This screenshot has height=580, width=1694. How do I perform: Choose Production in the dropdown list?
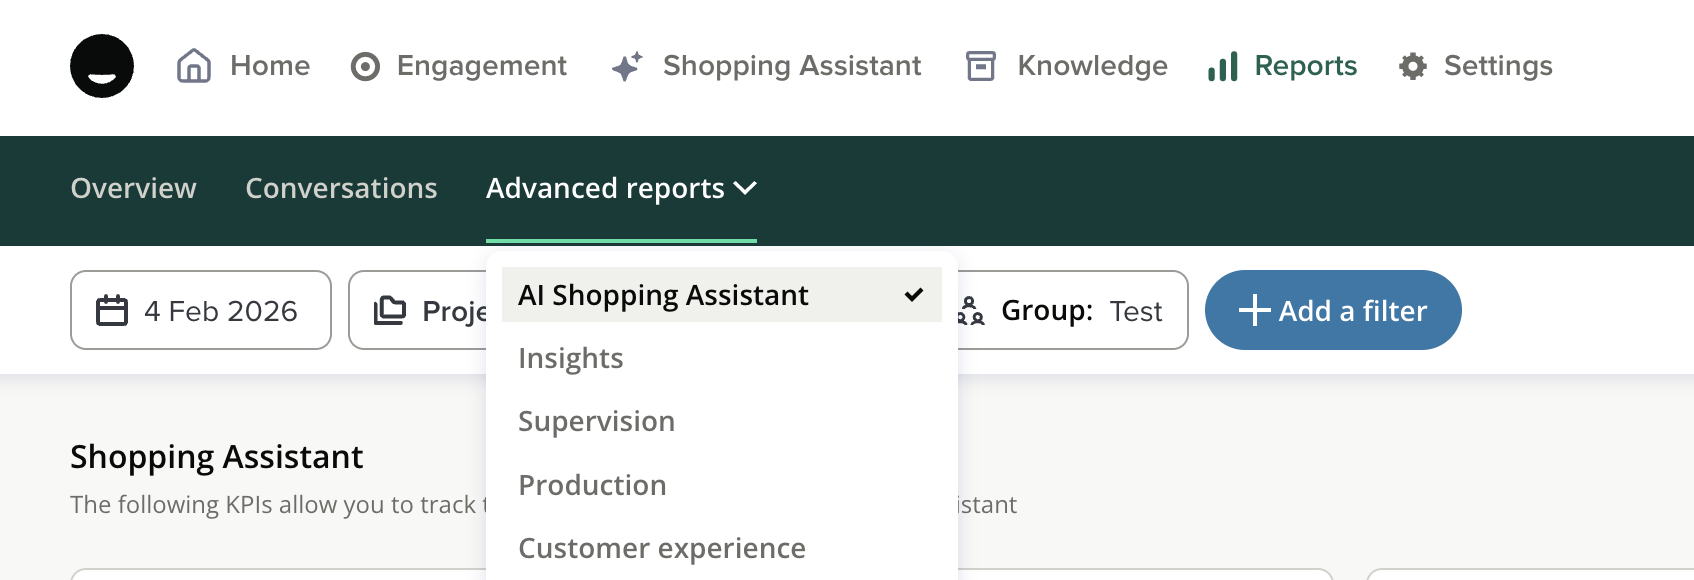click(x=593, y=485)
